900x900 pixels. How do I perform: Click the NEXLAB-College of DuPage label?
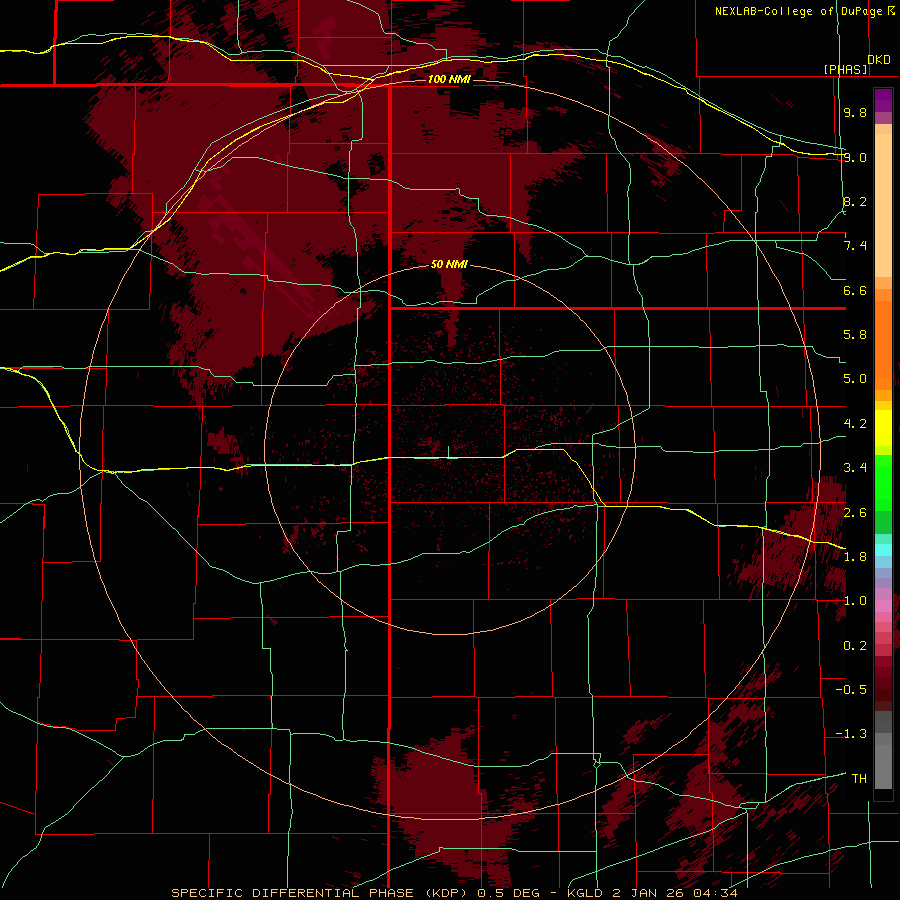click(800, 11)
